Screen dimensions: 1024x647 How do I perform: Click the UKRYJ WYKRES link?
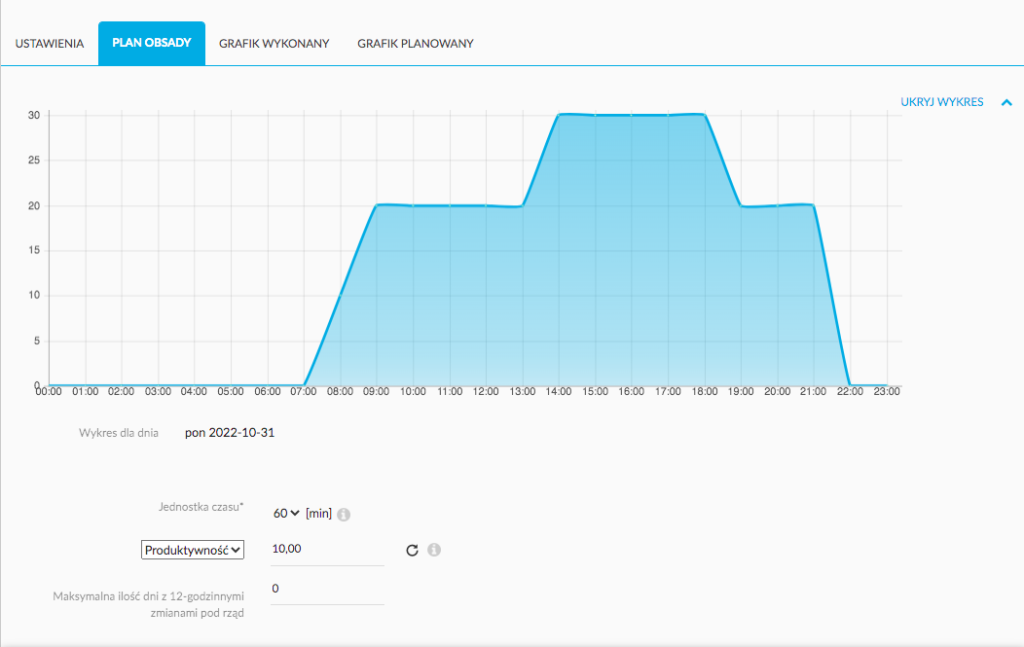941,102
